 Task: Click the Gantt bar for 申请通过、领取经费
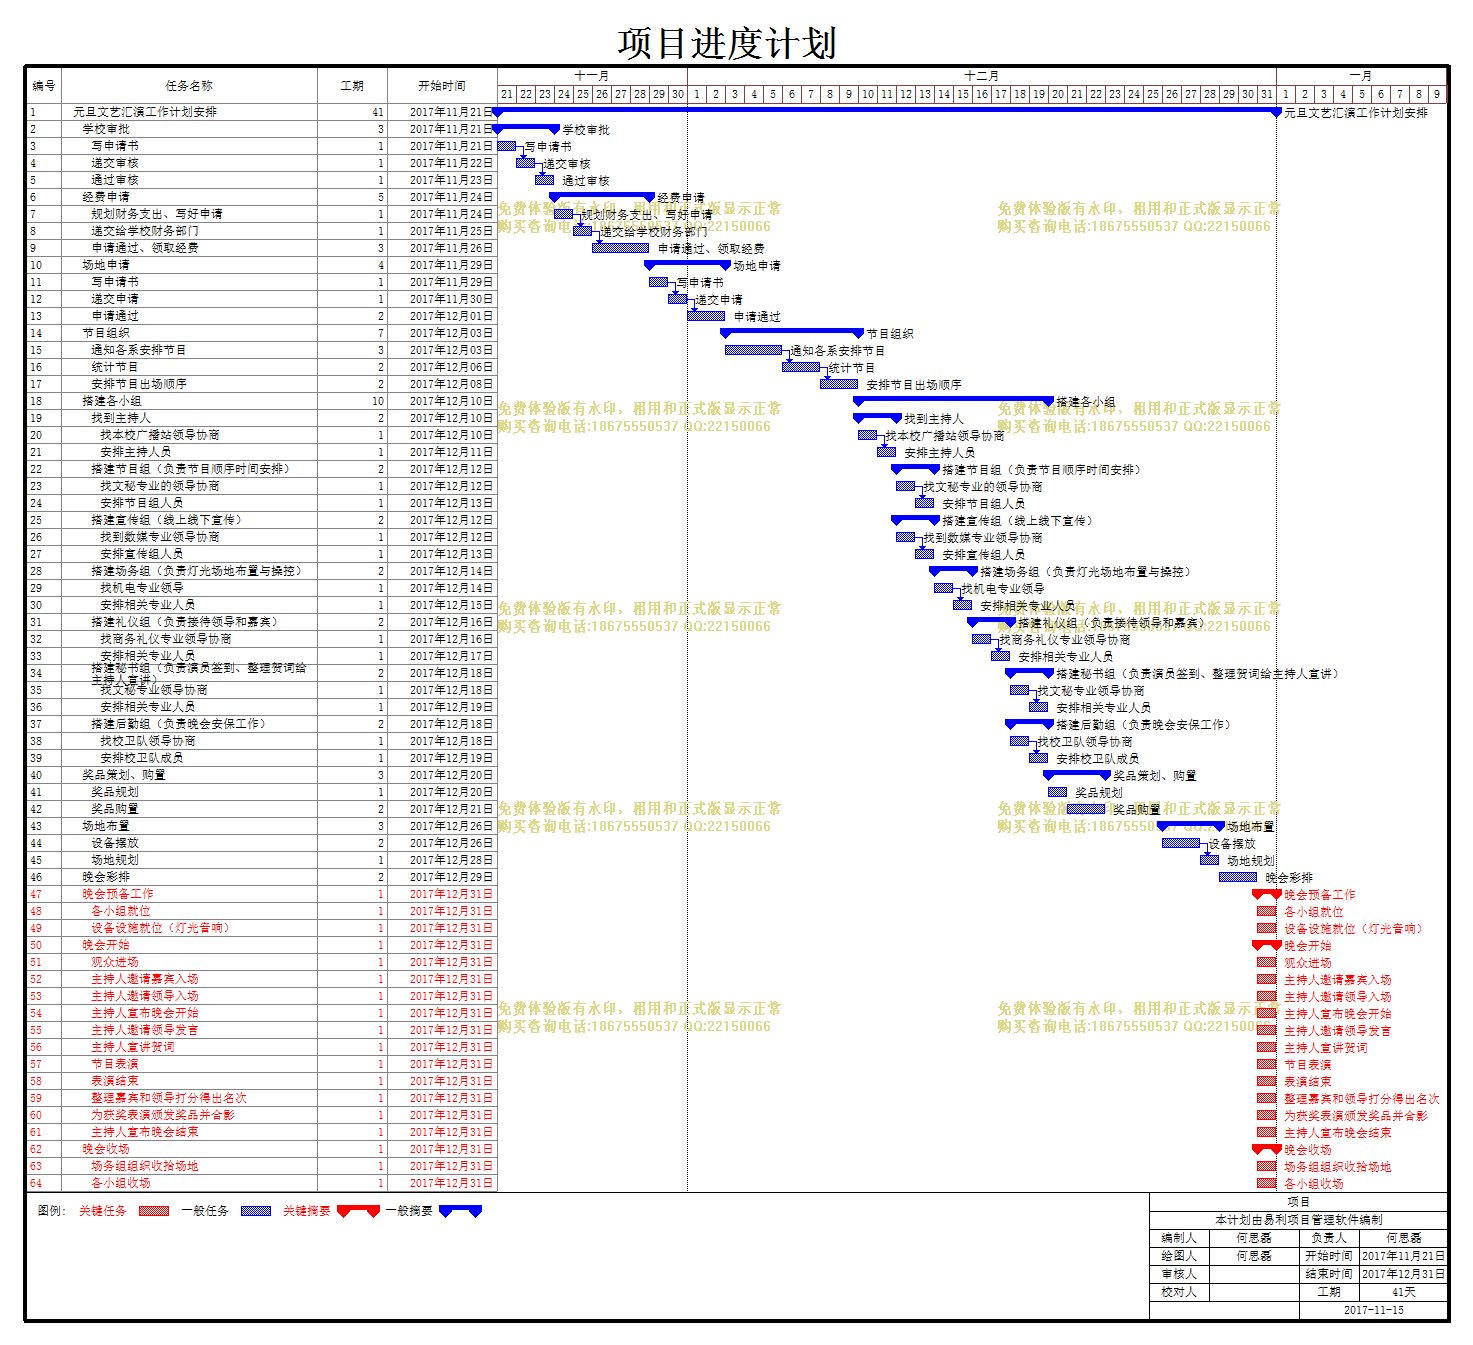[x=620, y=248]
